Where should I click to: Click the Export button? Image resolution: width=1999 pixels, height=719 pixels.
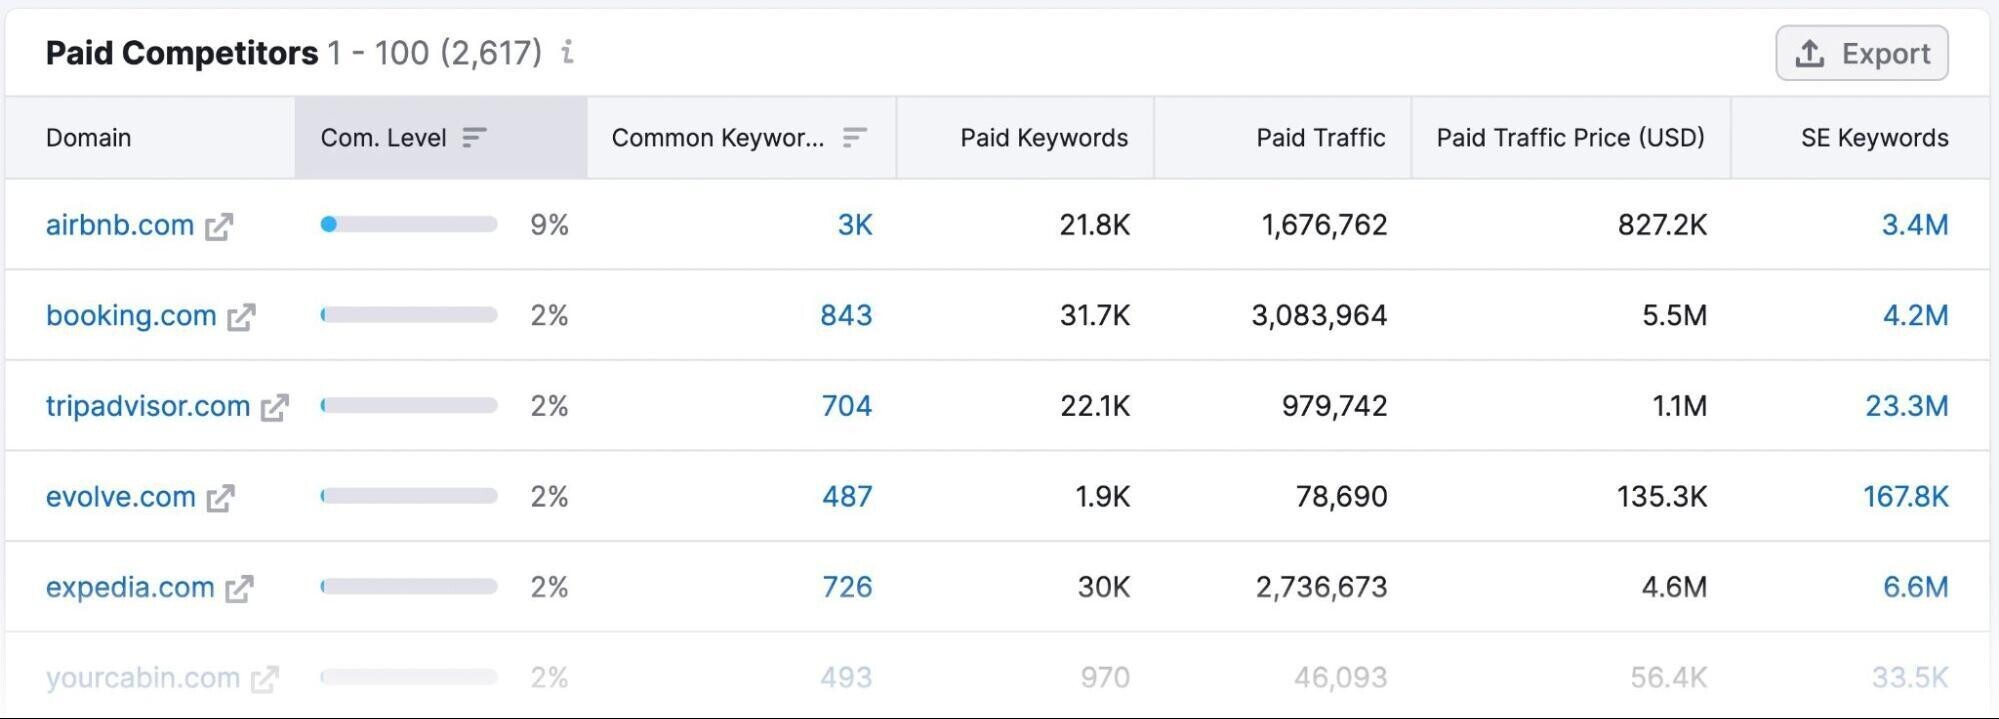(x=1861, y=53)
